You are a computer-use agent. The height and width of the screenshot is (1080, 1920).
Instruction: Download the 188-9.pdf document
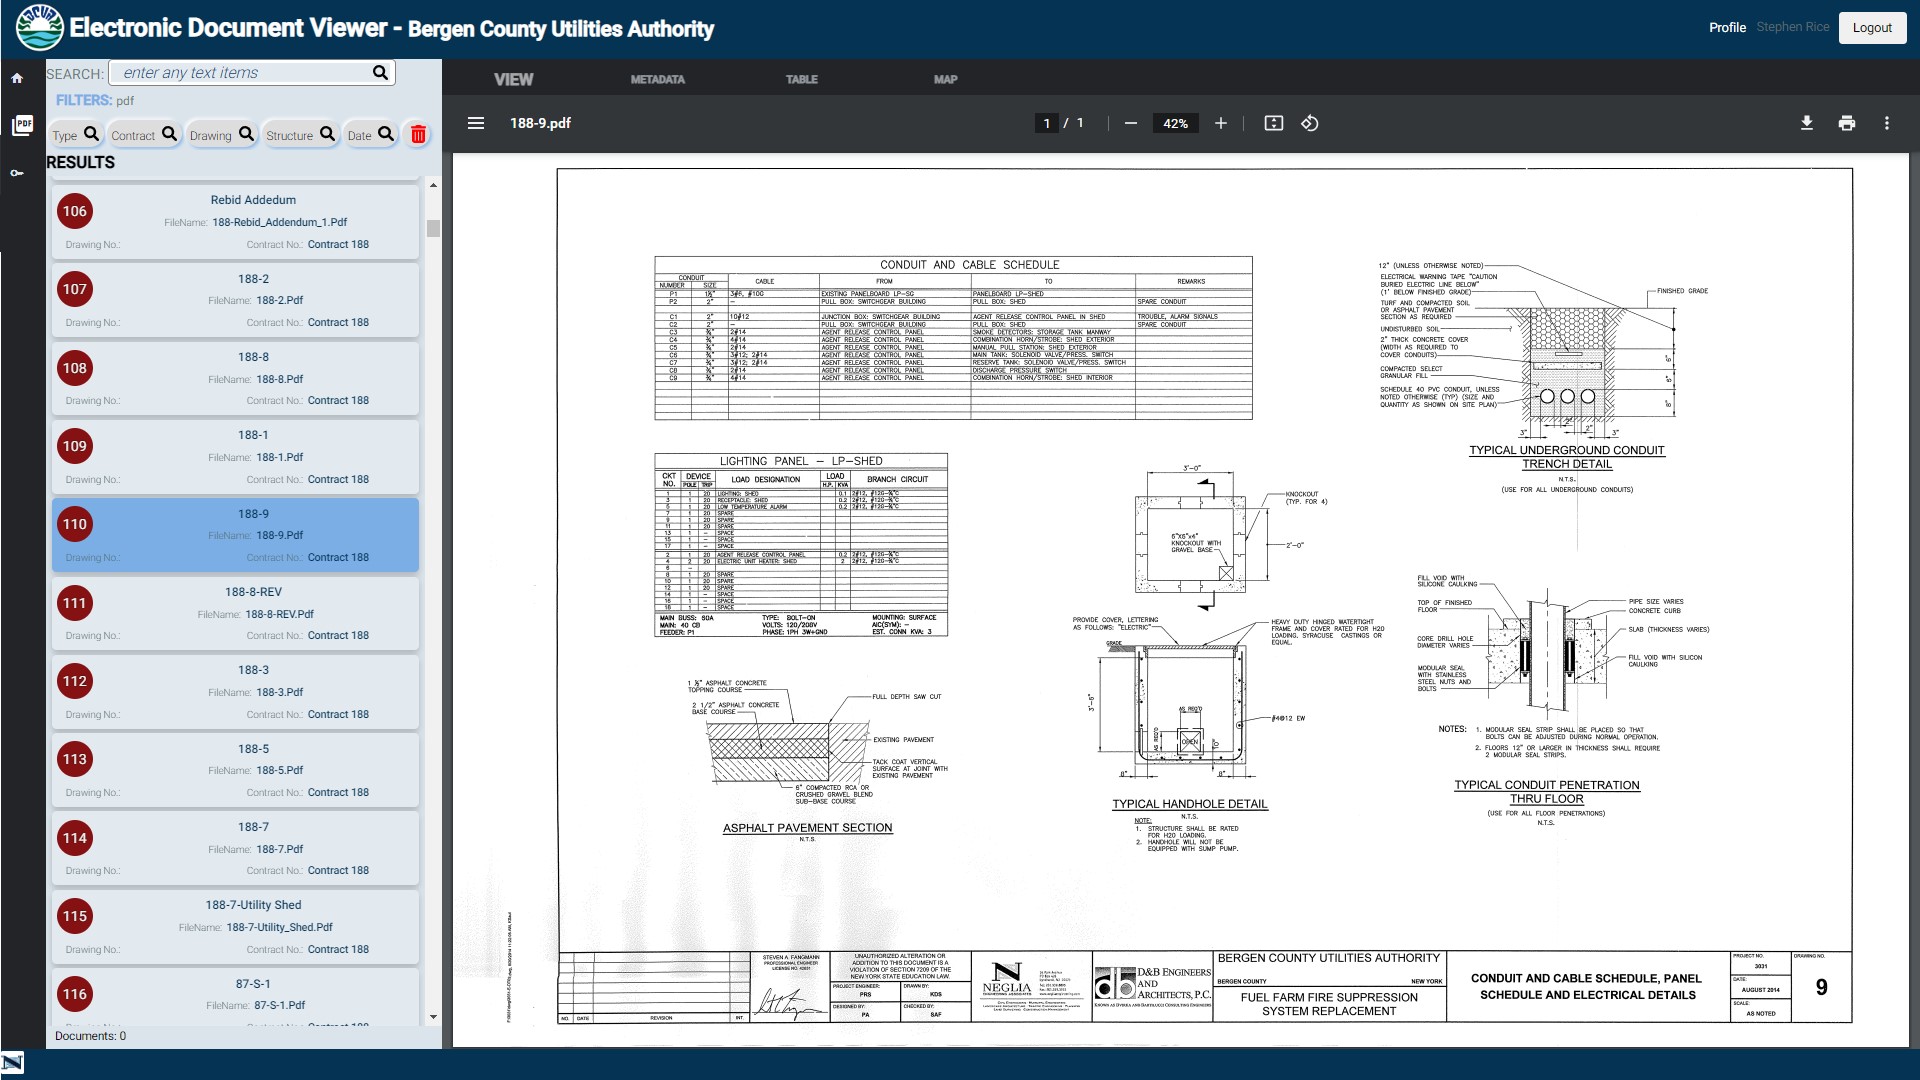click(x=1806, y=123)
